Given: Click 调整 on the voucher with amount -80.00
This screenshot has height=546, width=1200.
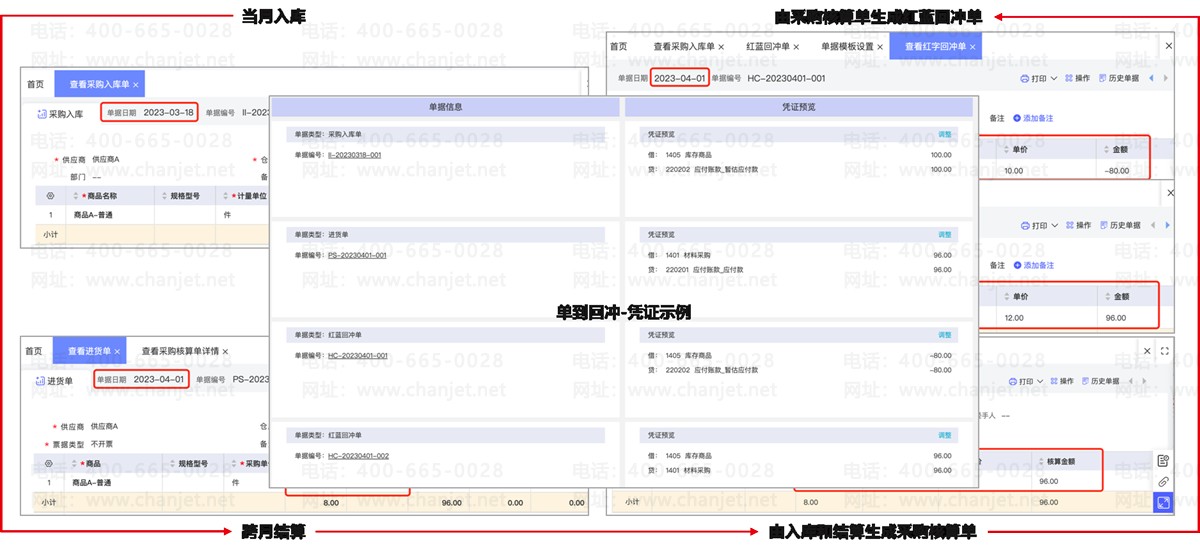Looking at the screenshot, I should coord(944,335).
